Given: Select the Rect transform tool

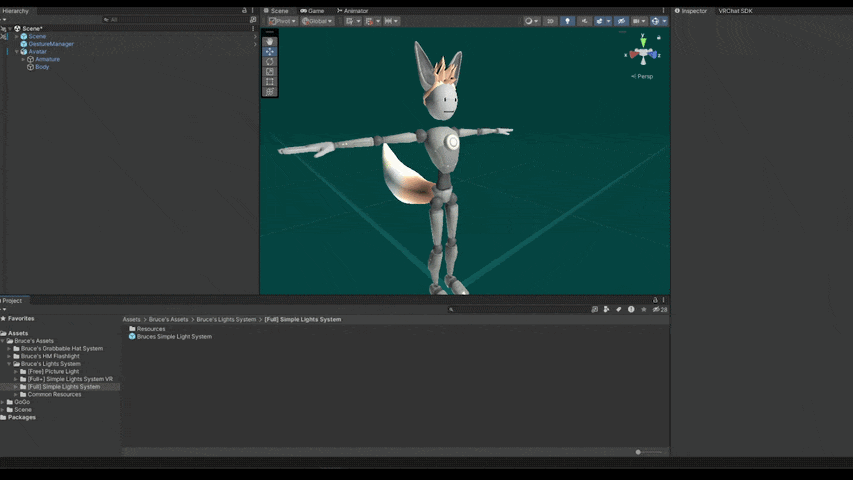Looking at the screenshot, I should click(270, 82).
